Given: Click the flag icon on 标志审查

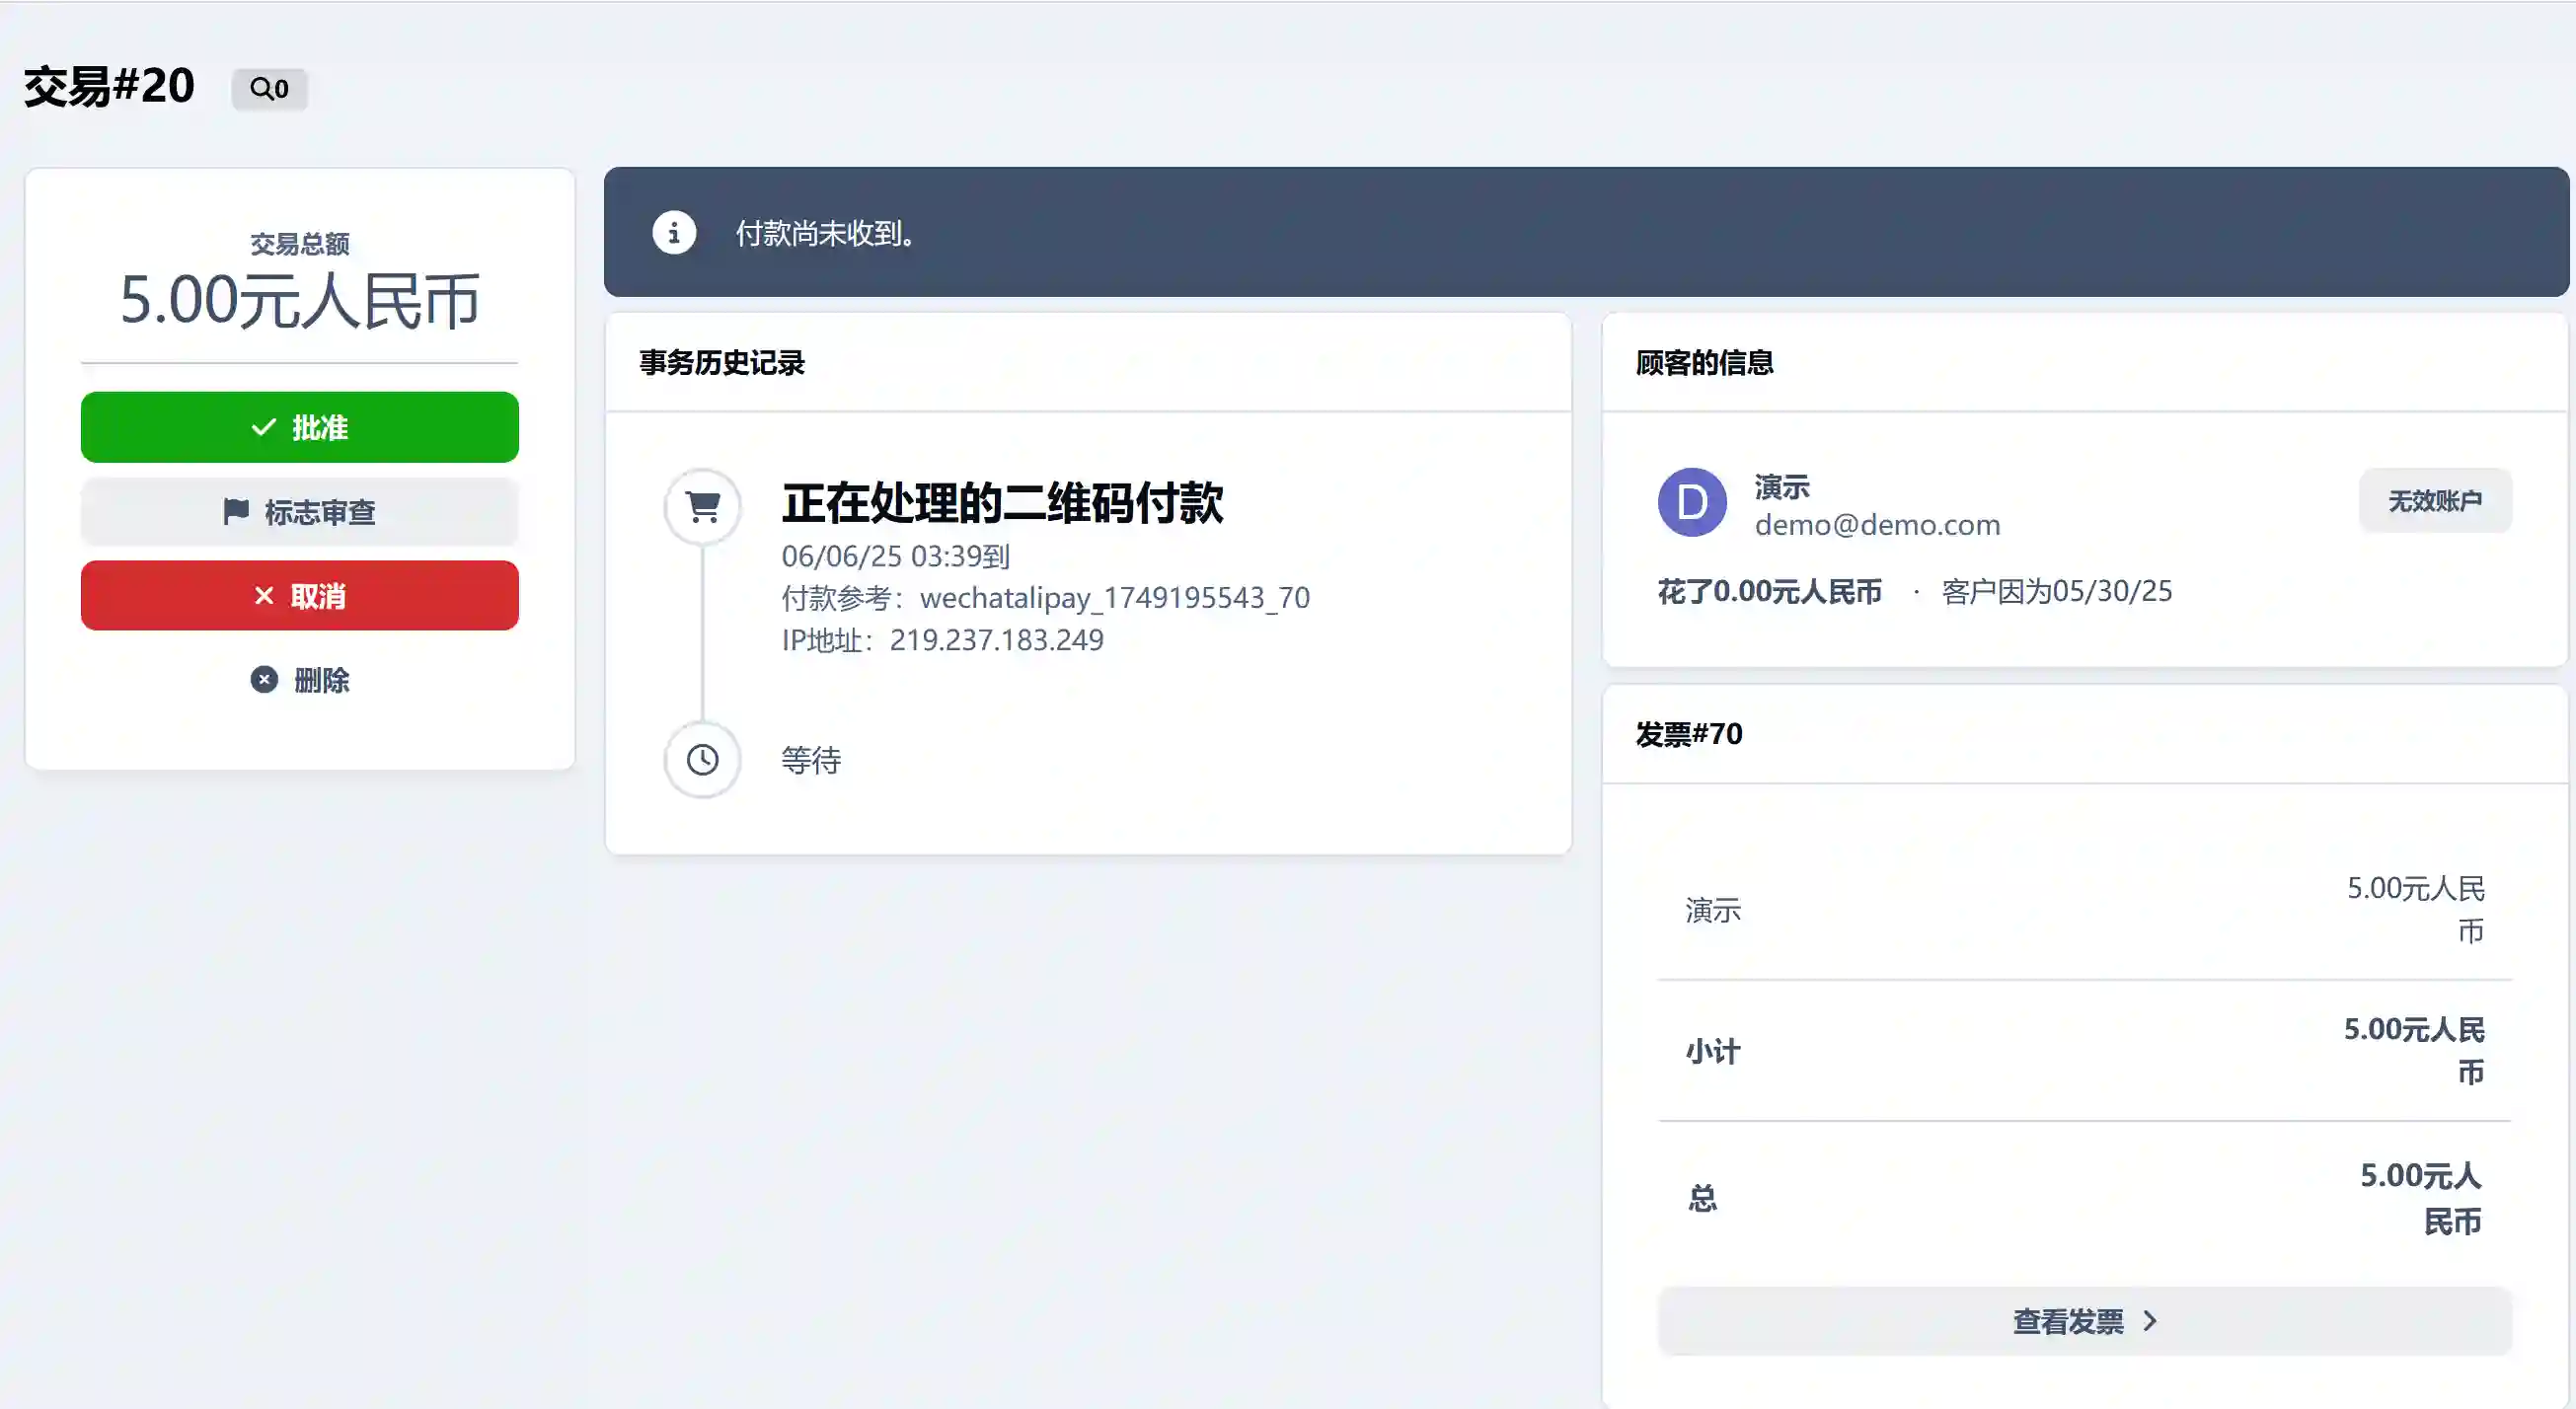Looking at the screenshot, I should (x=236, y=512).
